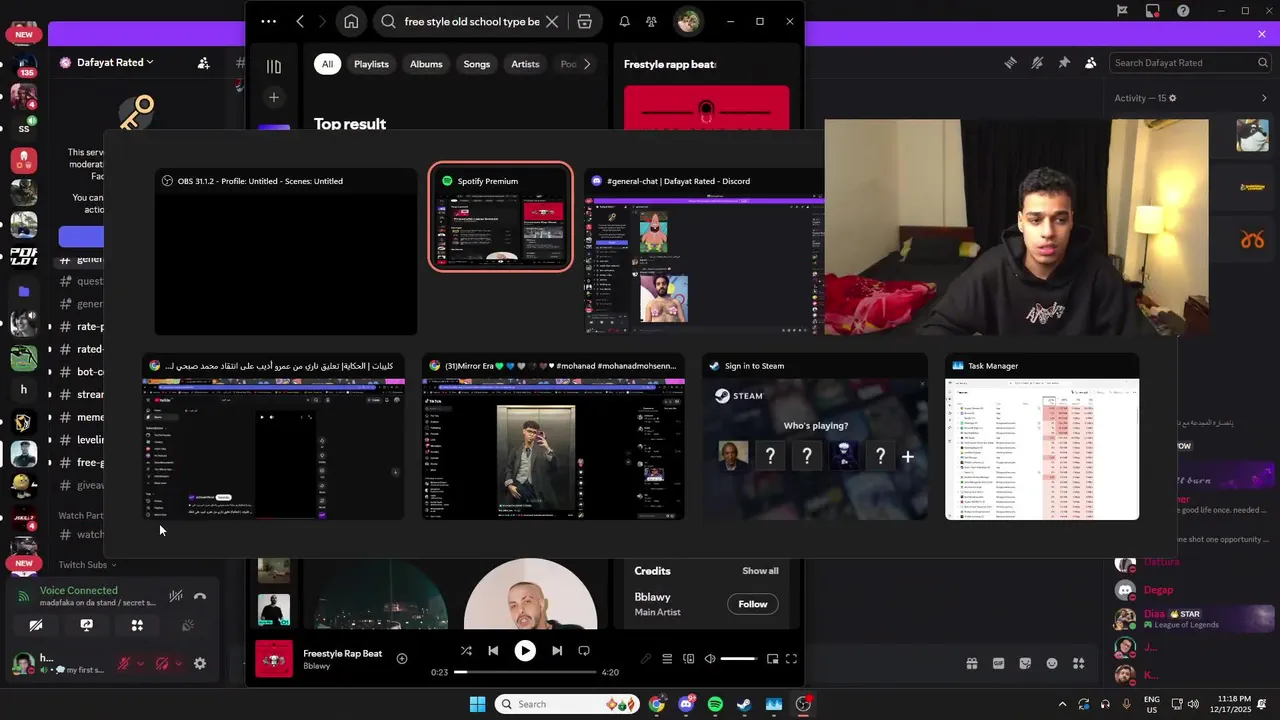Select the Spotify Premium window thumbnail
The height and width of the screenshot is (720, 1280).
point(500,217)
